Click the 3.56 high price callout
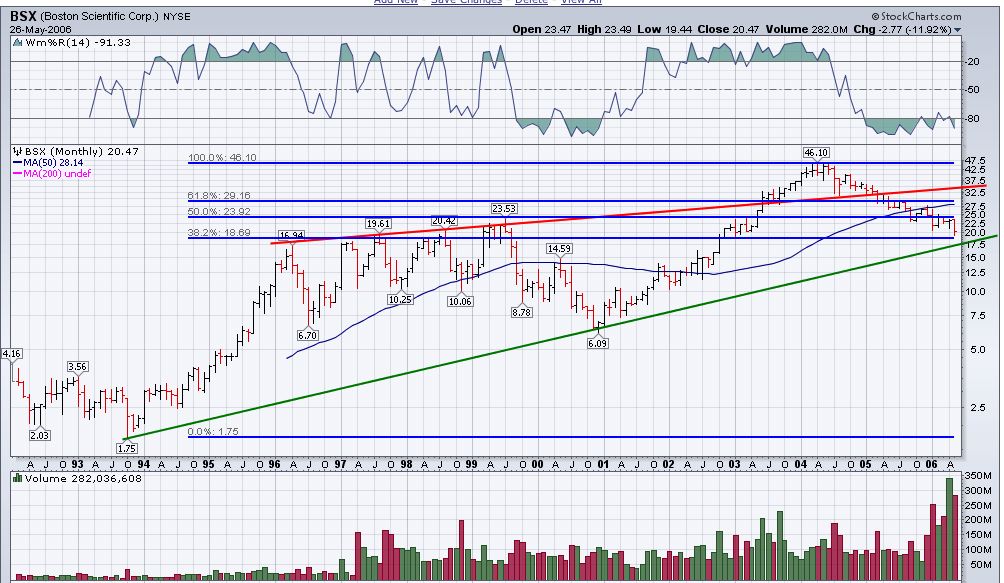 [x=77, y=367]
